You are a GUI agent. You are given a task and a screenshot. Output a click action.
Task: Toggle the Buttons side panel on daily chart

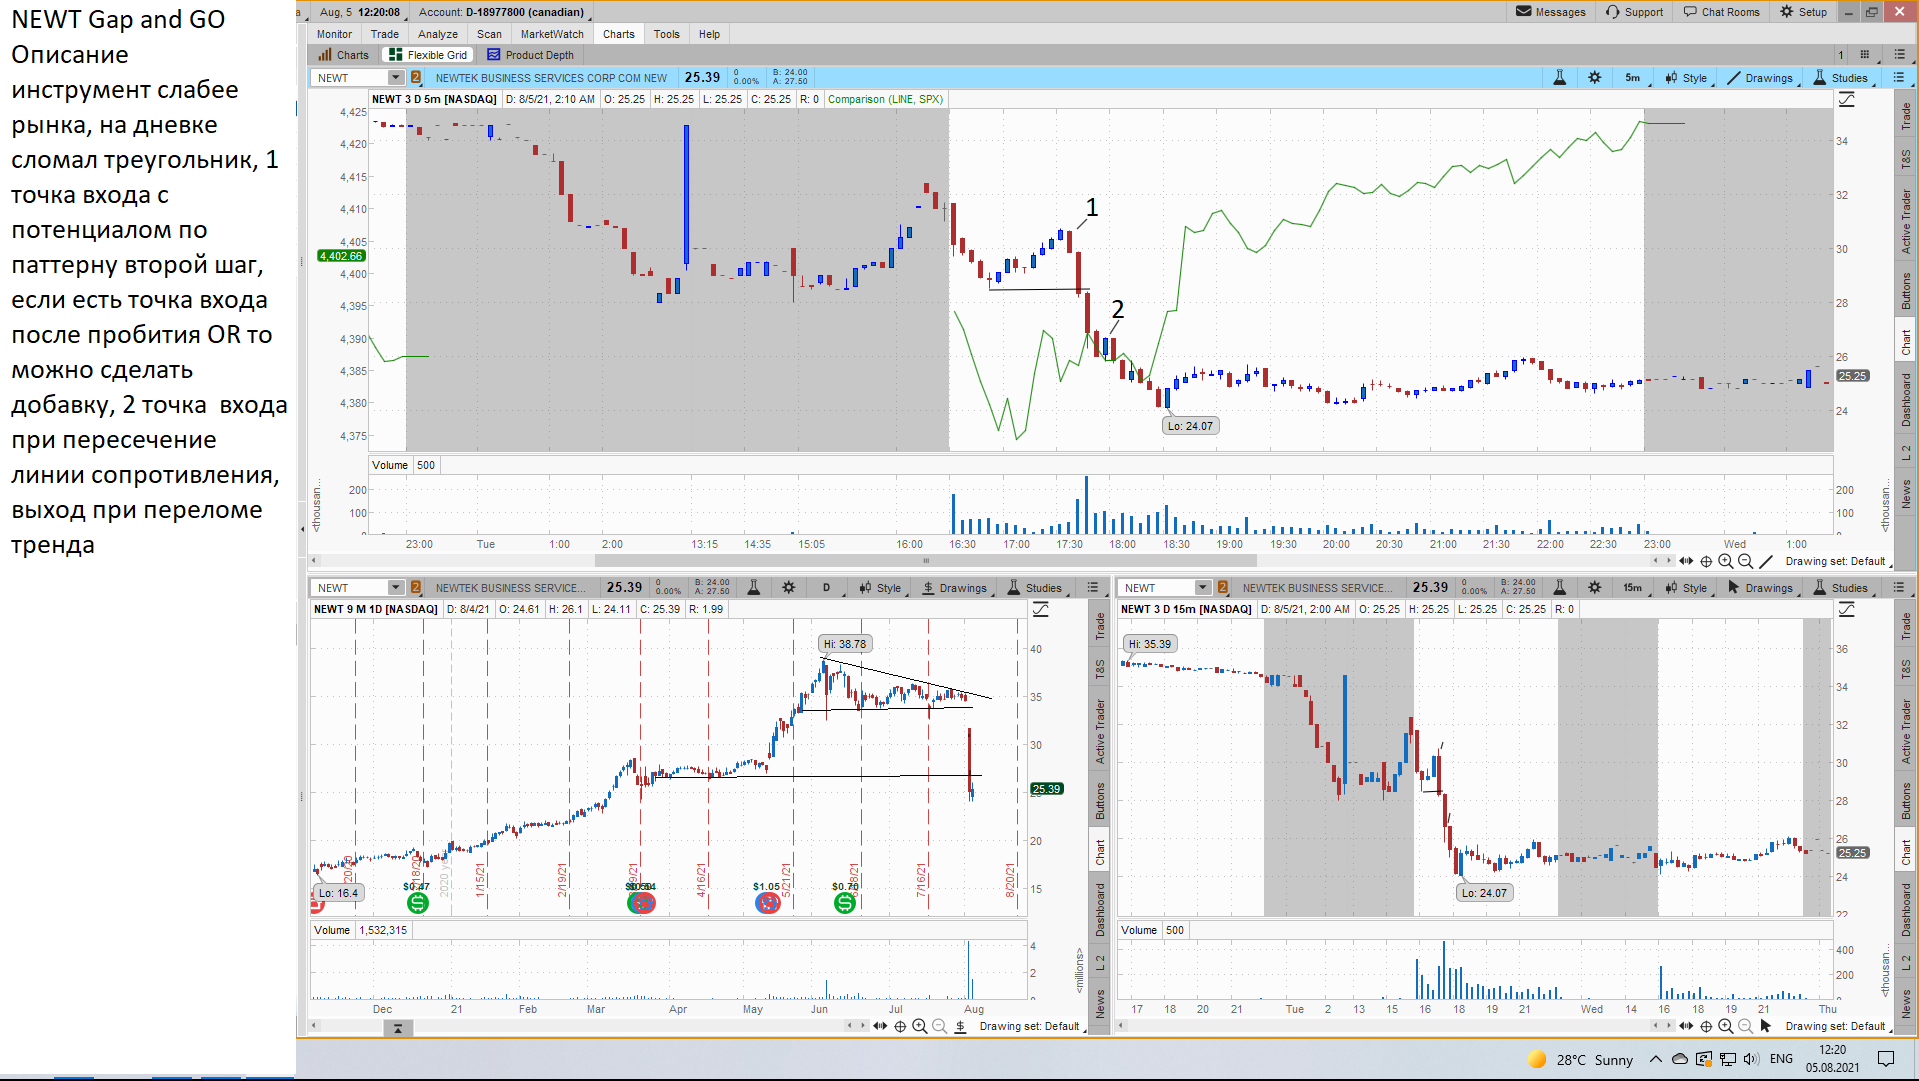click(x=1099, y=801)
